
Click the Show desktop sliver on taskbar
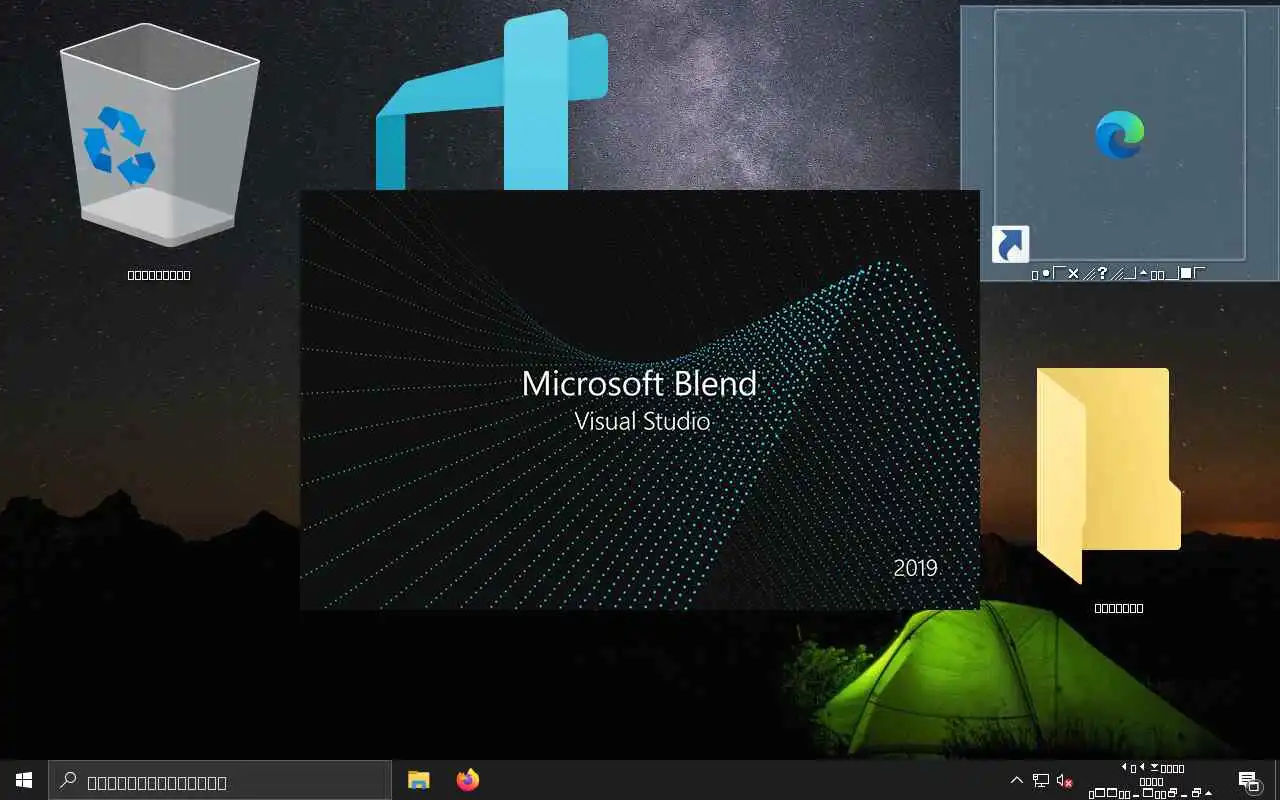tap(1276, 780)
